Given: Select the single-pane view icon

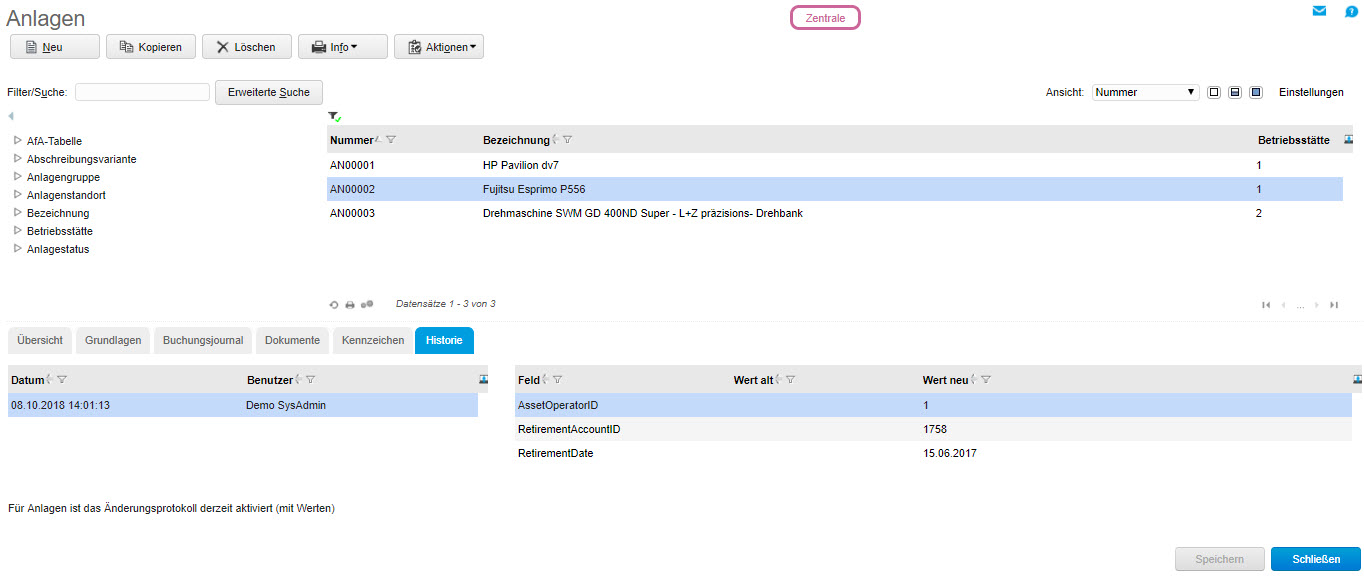Looking at the screenshot, I should click(x=1214, y=91).
